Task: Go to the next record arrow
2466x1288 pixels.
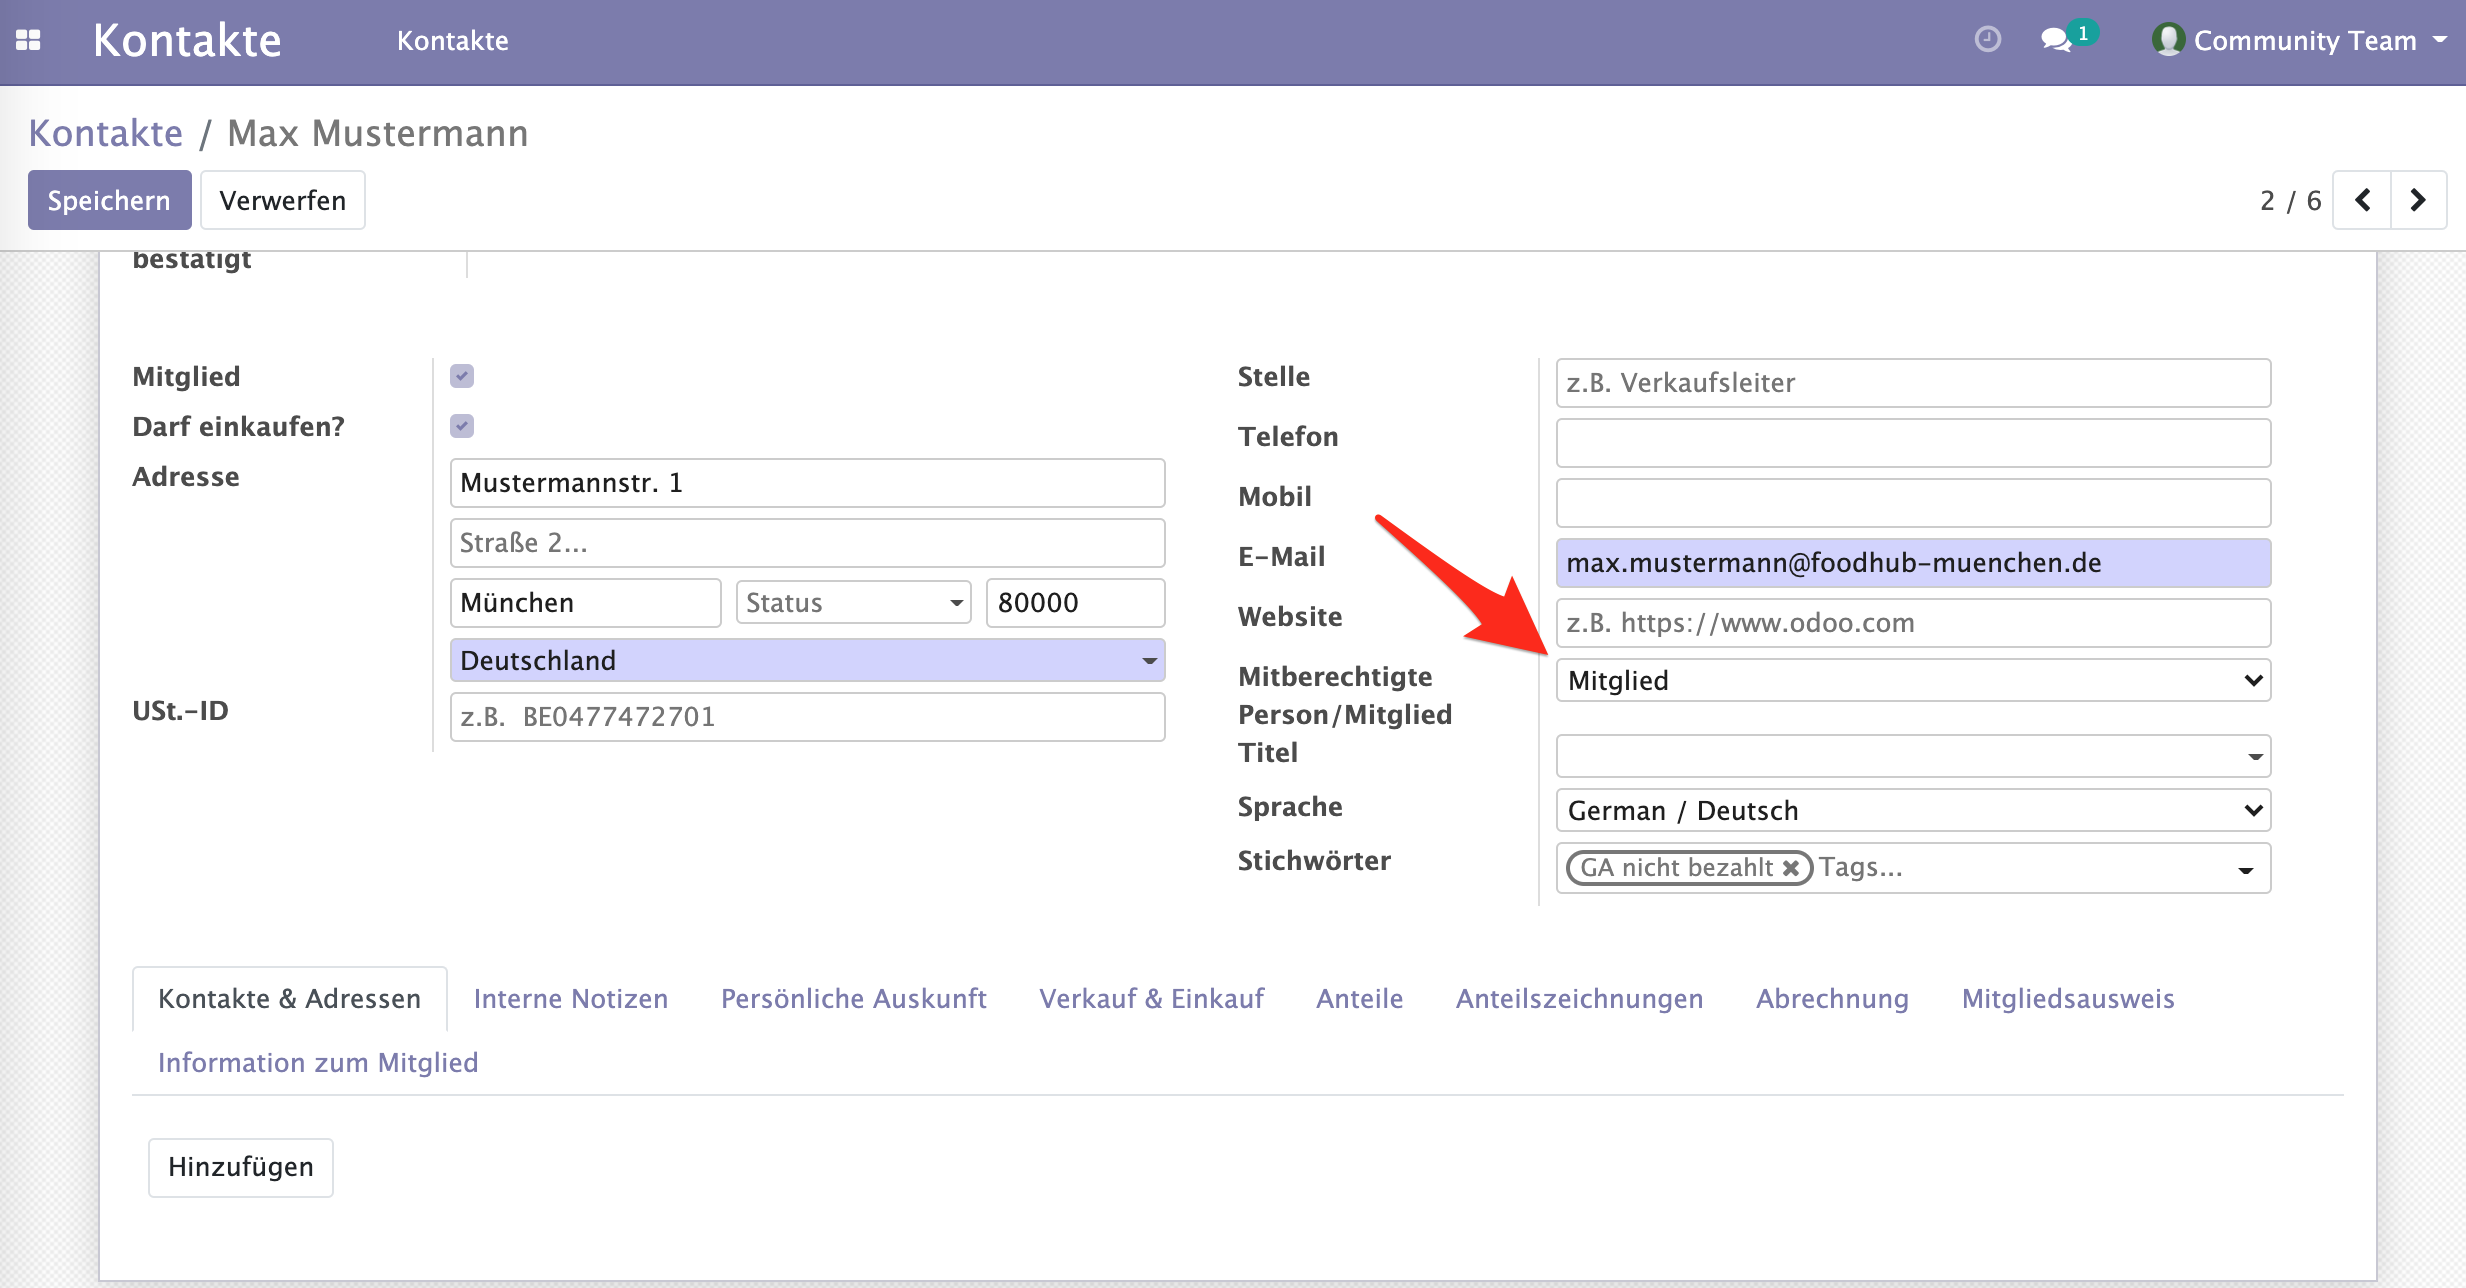Action: click(x=2418, y=200)
